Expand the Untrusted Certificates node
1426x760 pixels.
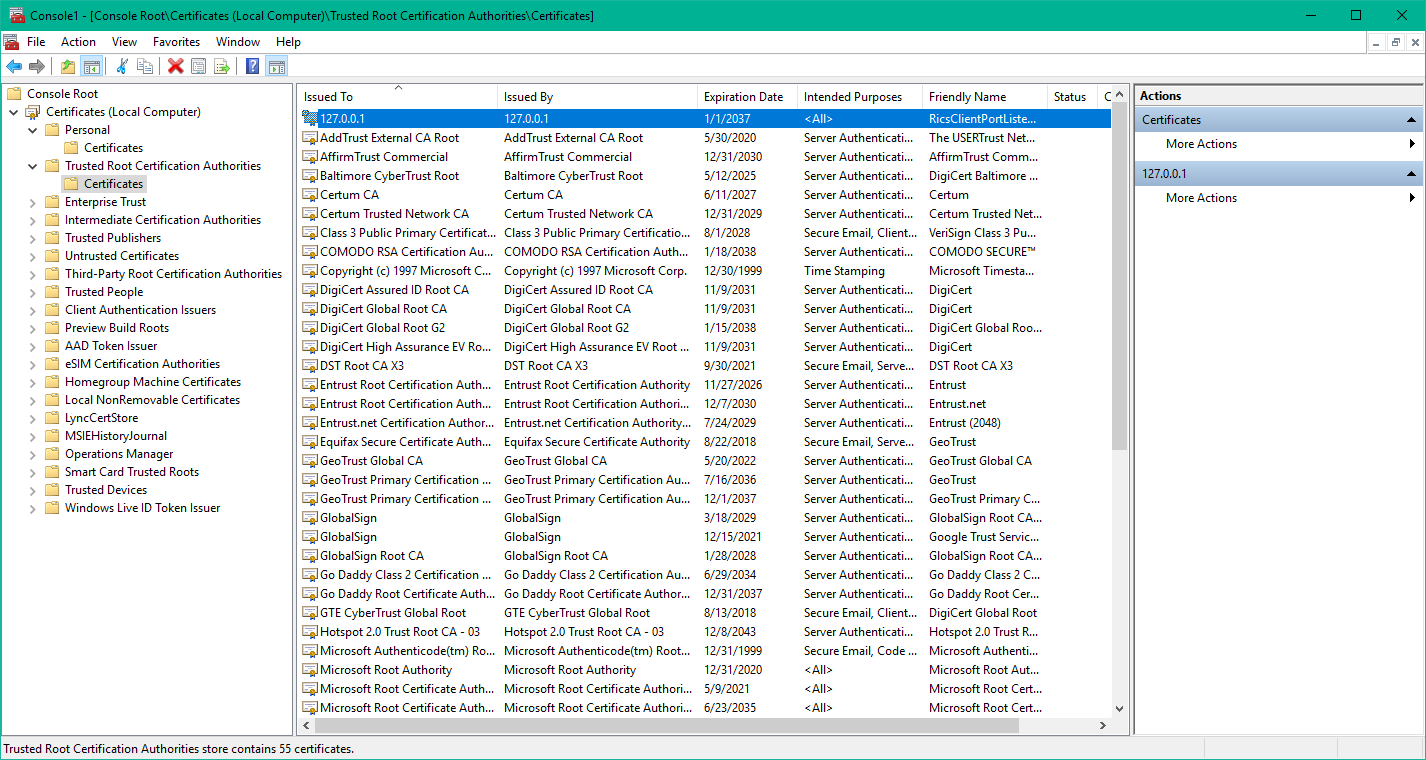(32, 256)
